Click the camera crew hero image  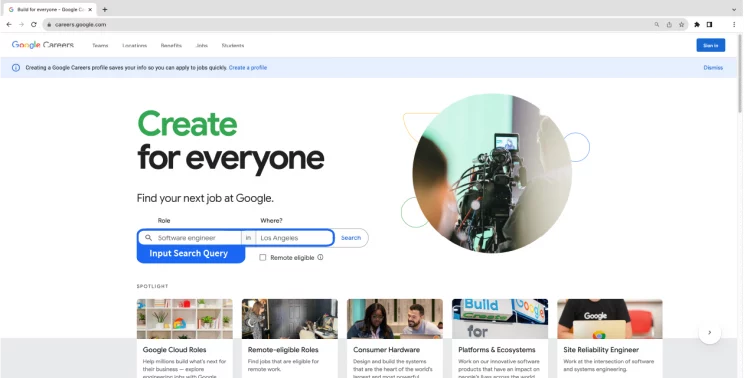pos(492,173)
